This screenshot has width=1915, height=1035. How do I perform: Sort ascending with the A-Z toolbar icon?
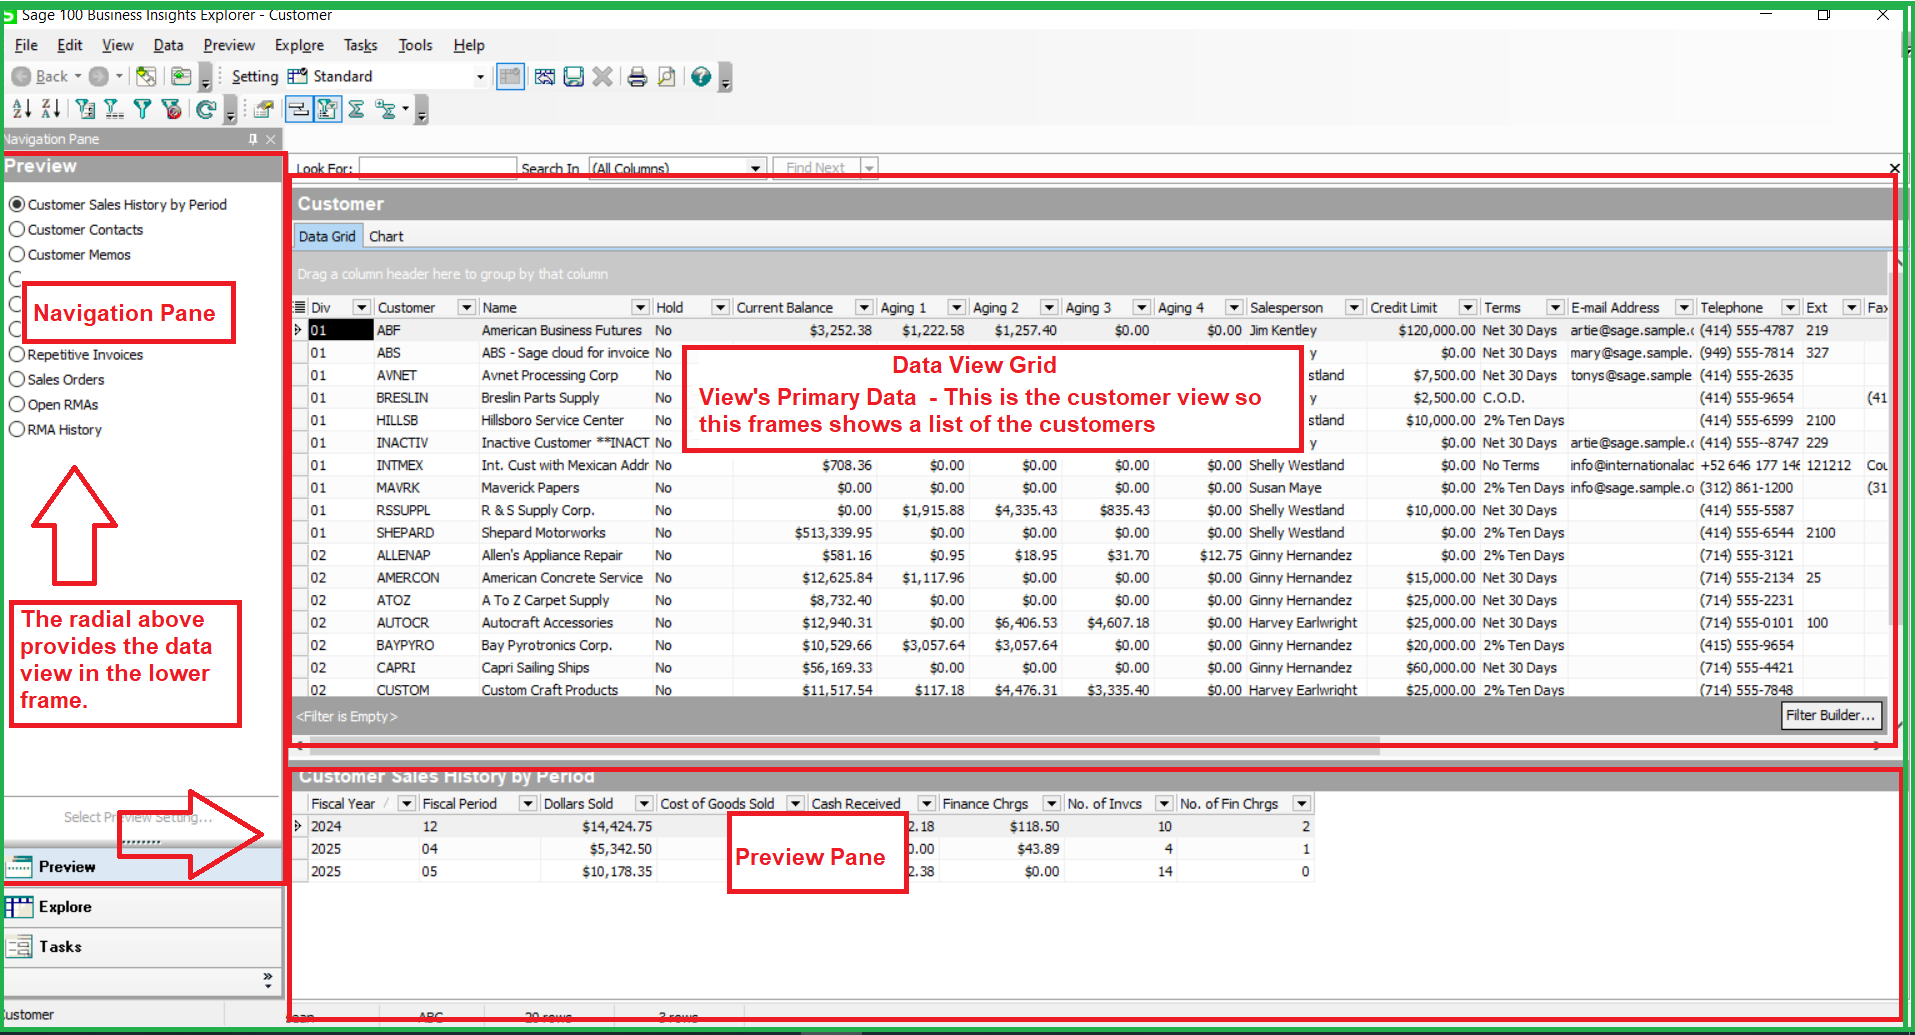point(22,109)
